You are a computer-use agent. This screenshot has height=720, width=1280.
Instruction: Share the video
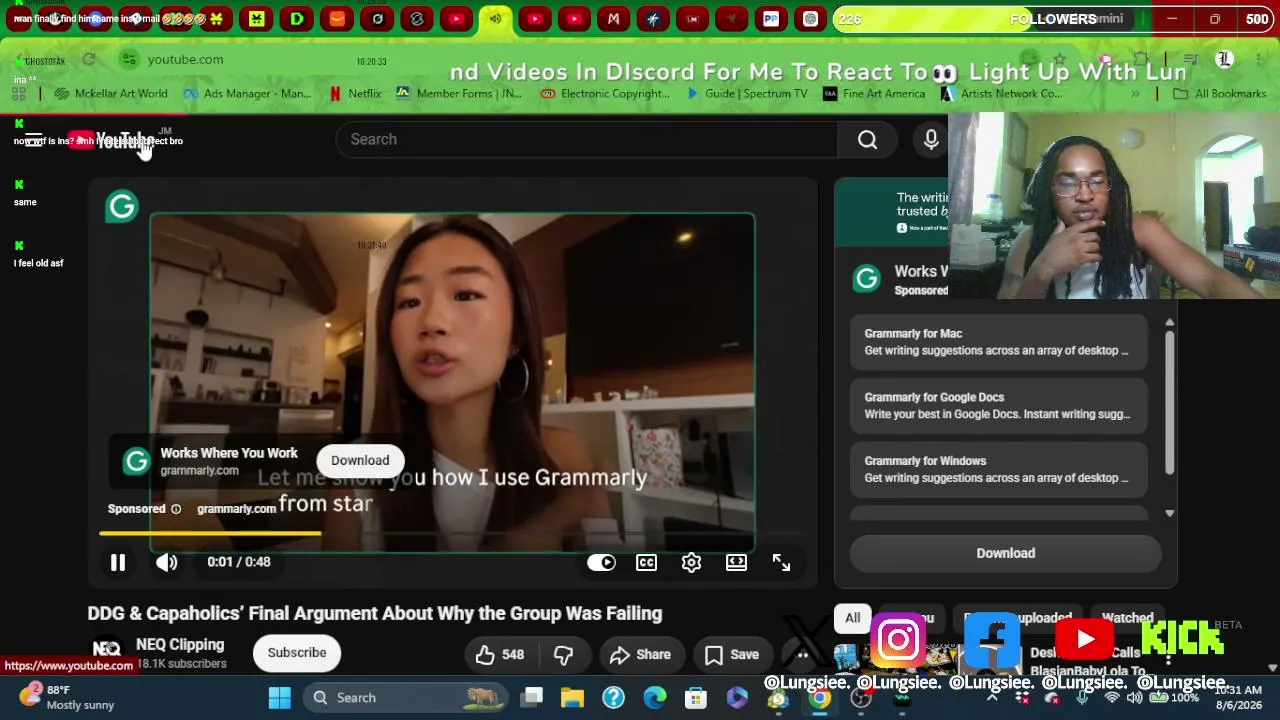(640, 655)
